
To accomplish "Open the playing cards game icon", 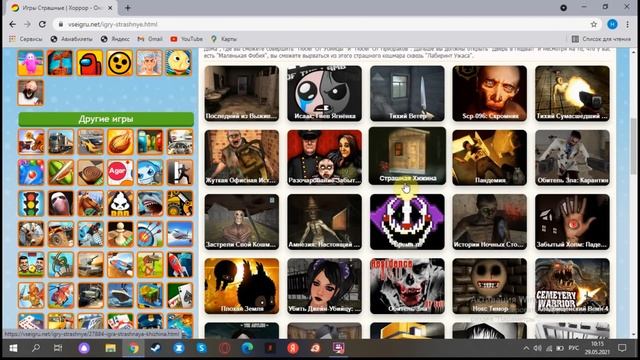I will [x=180, y=296].
